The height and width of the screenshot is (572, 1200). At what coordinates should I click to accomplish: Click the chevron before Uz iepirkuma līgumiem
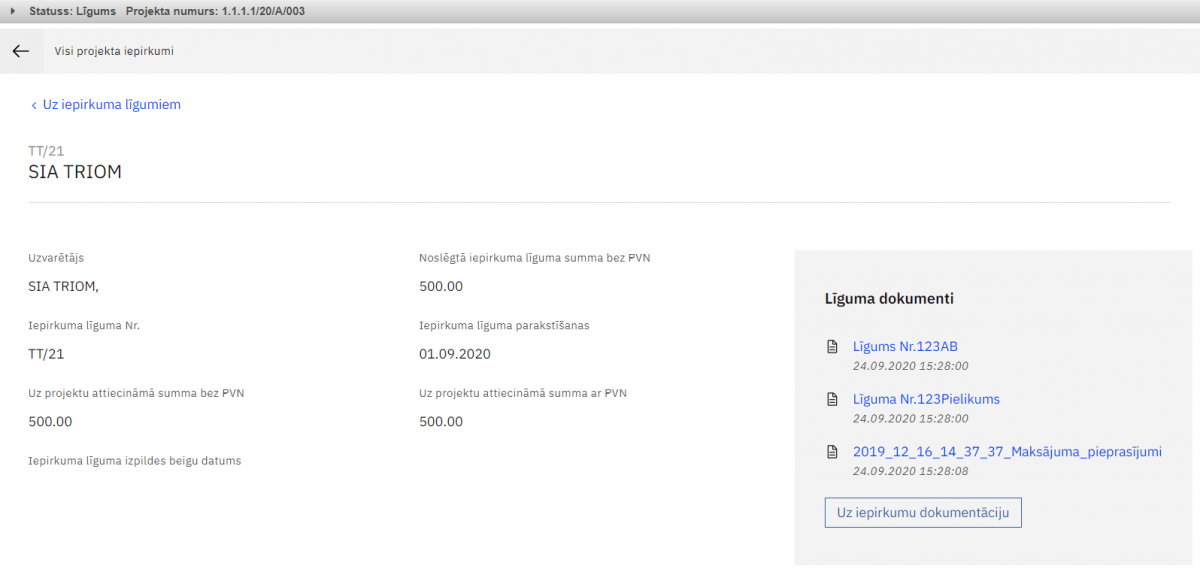pyautogui.click(x=34, y=105)
